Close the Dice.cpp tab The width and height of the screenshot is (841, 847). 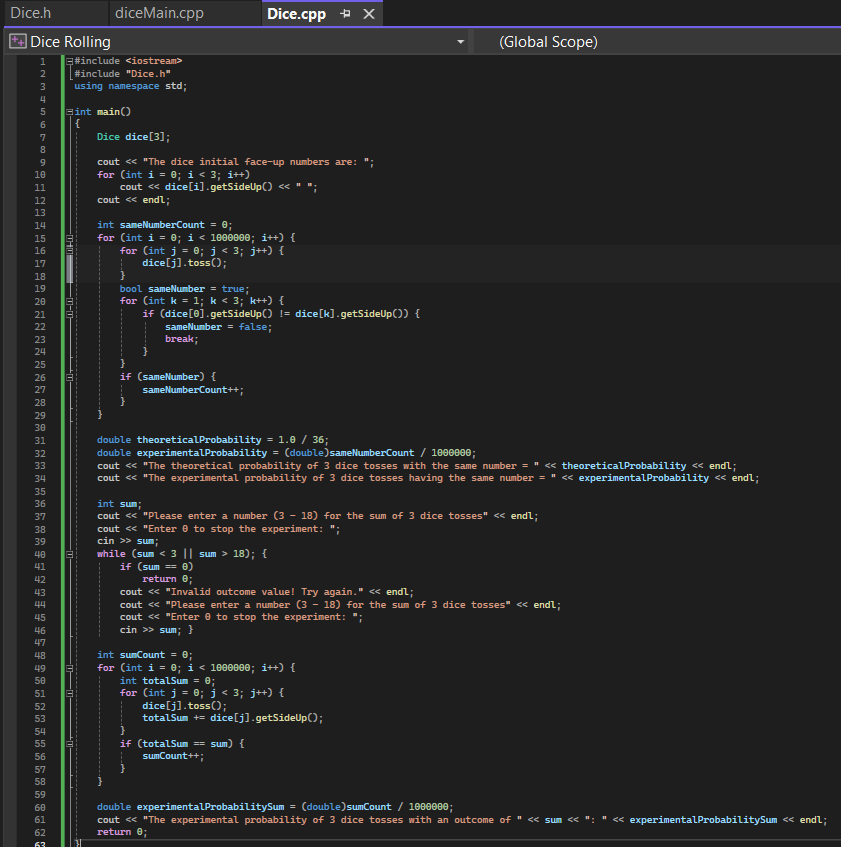[369, 14]
